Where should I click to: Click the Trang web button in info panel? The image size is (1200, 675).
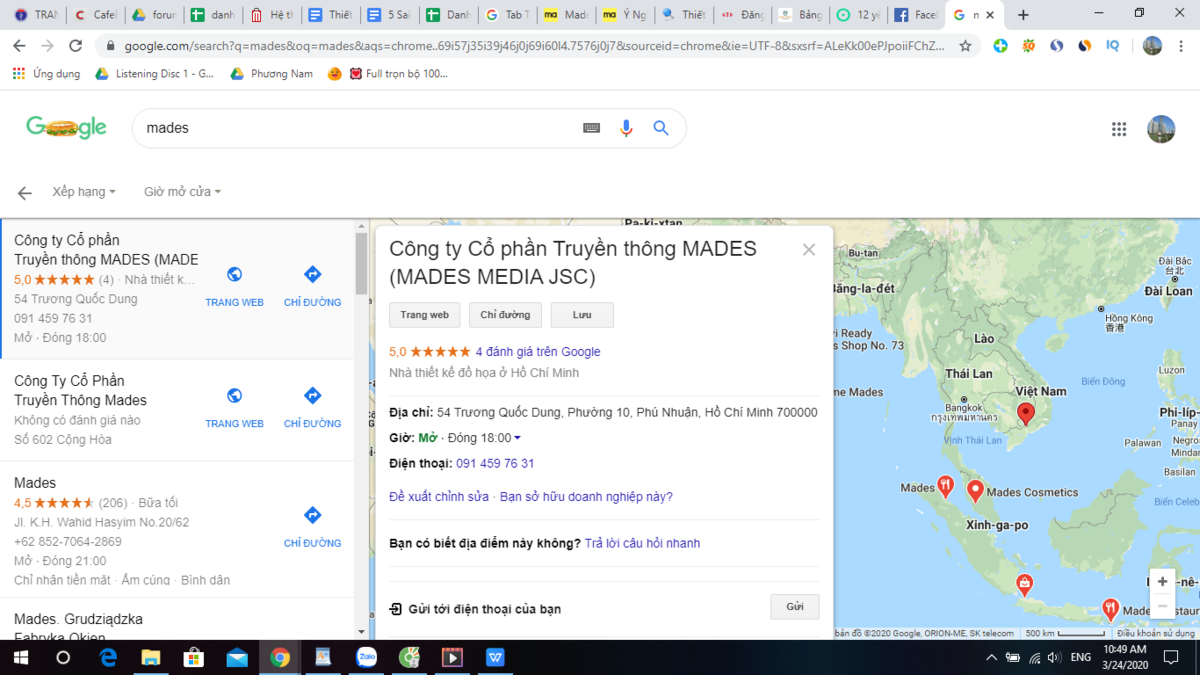(425, 315)
